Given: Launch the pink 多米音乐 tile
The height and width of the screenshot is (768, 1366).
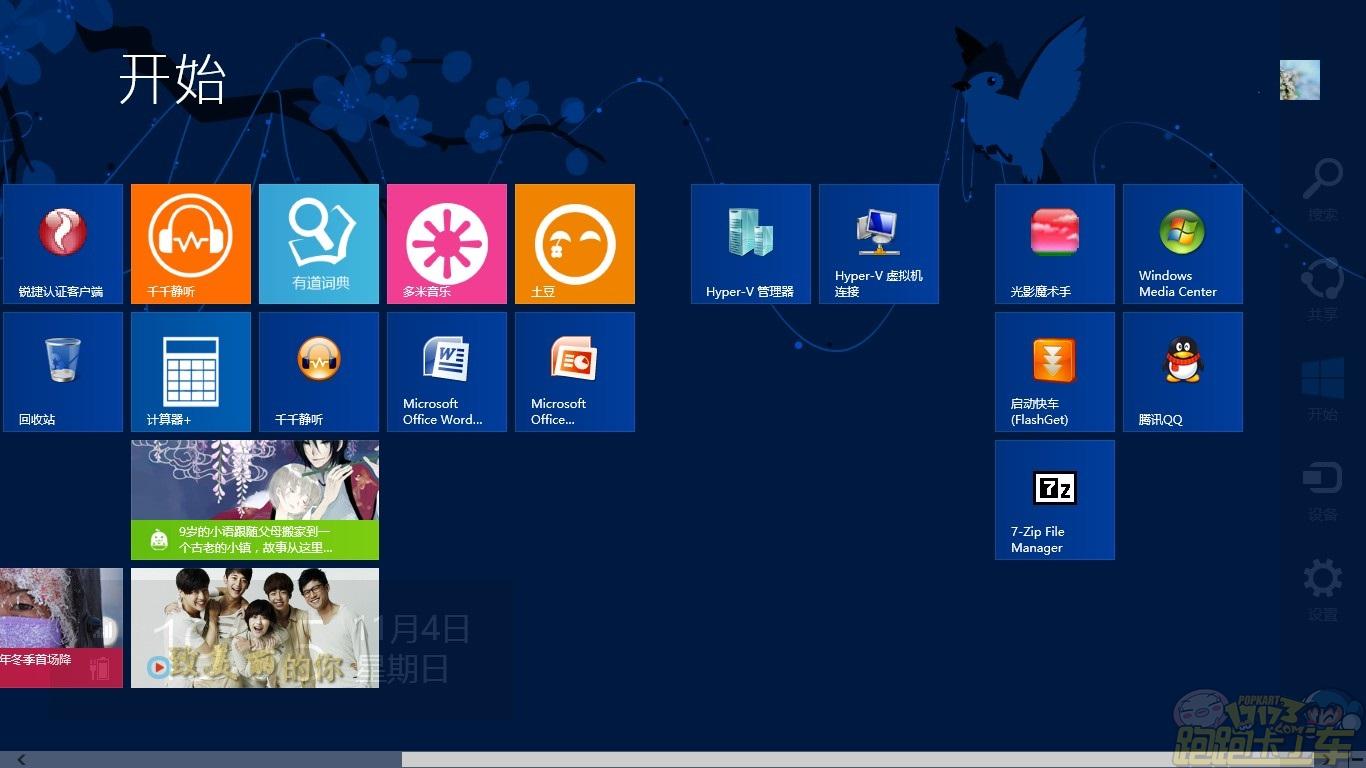Looking at the screenshot, I should (x=447, y=244).
